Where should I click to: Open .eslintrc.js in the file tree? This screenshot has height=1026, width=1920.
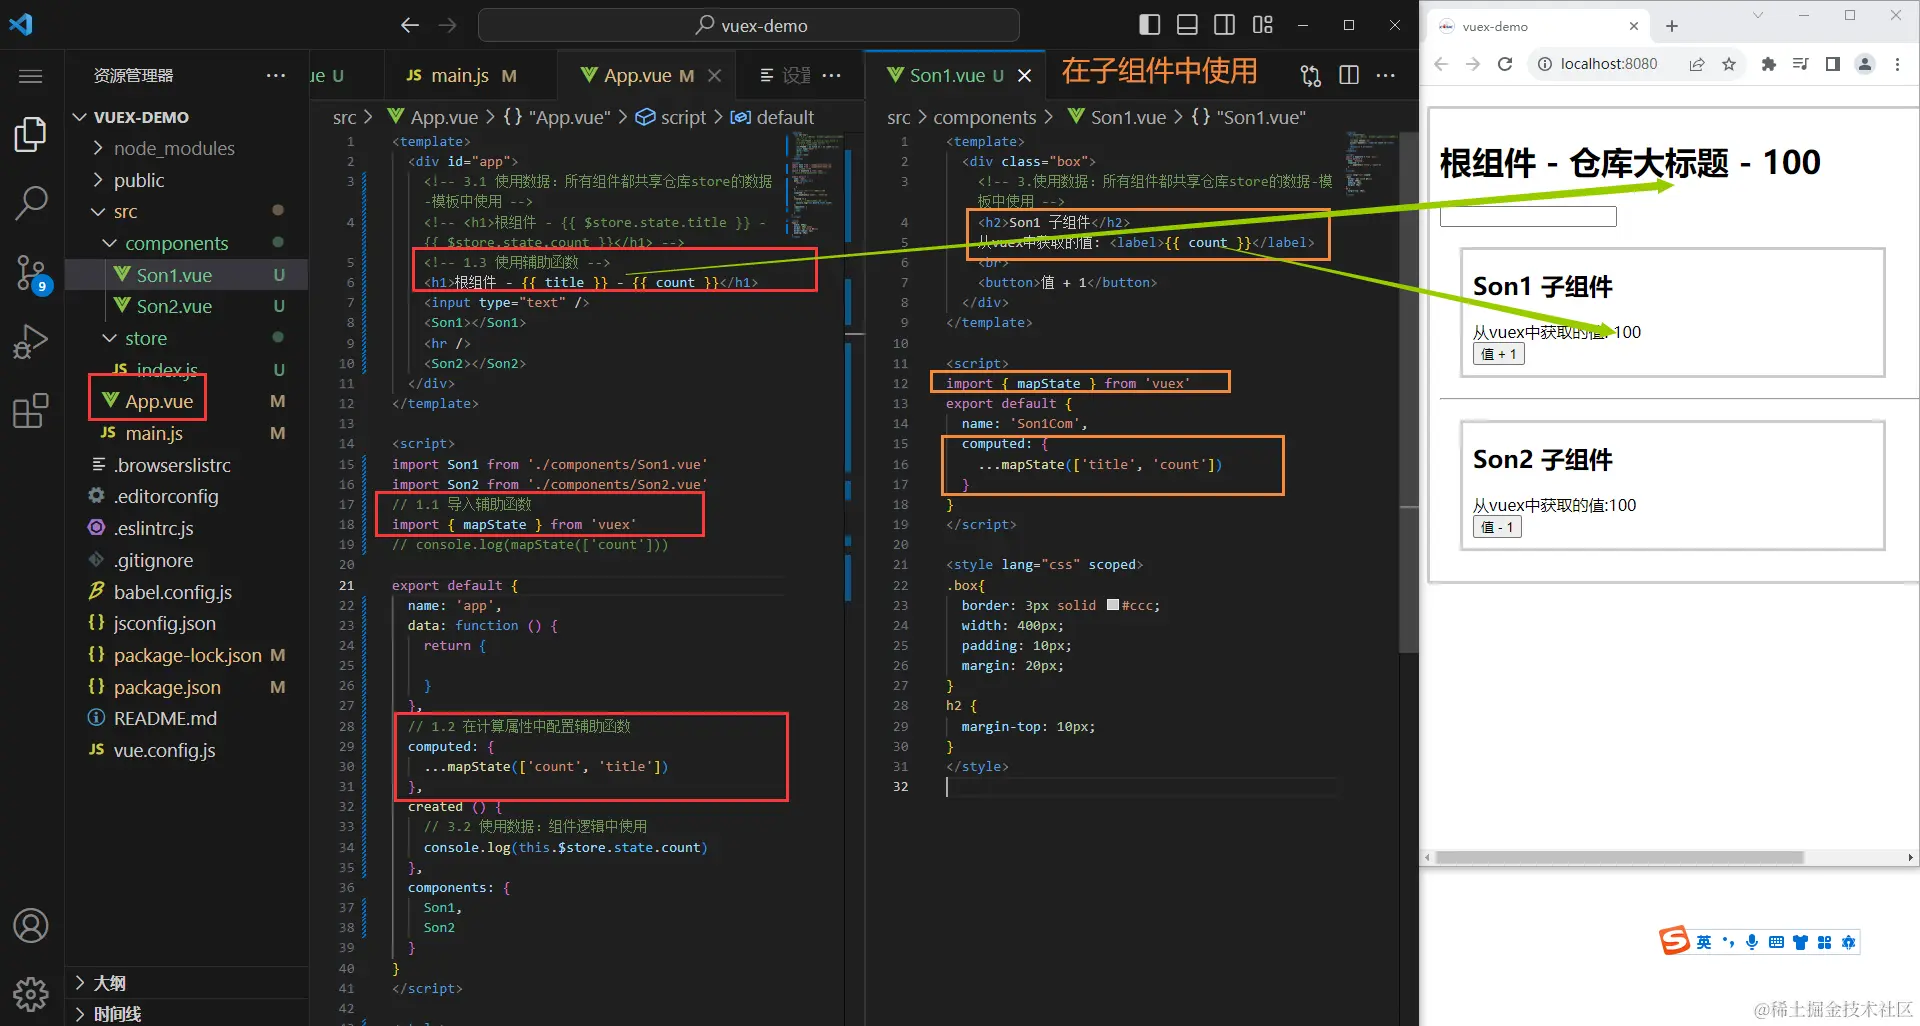tap(153, 529)
